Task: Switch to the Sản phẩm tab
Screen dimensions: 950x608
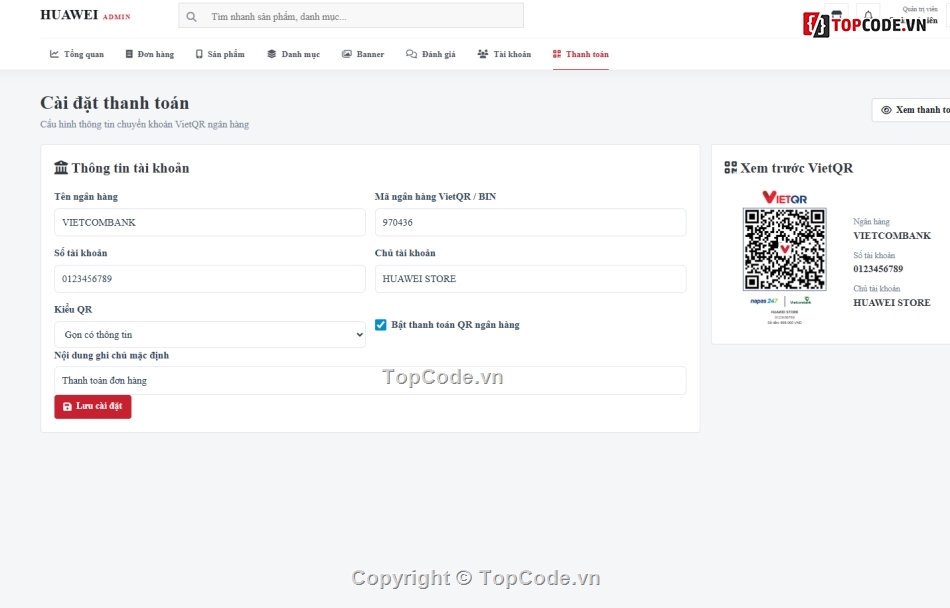Action: pyautogui.click(x=220, y=54)
